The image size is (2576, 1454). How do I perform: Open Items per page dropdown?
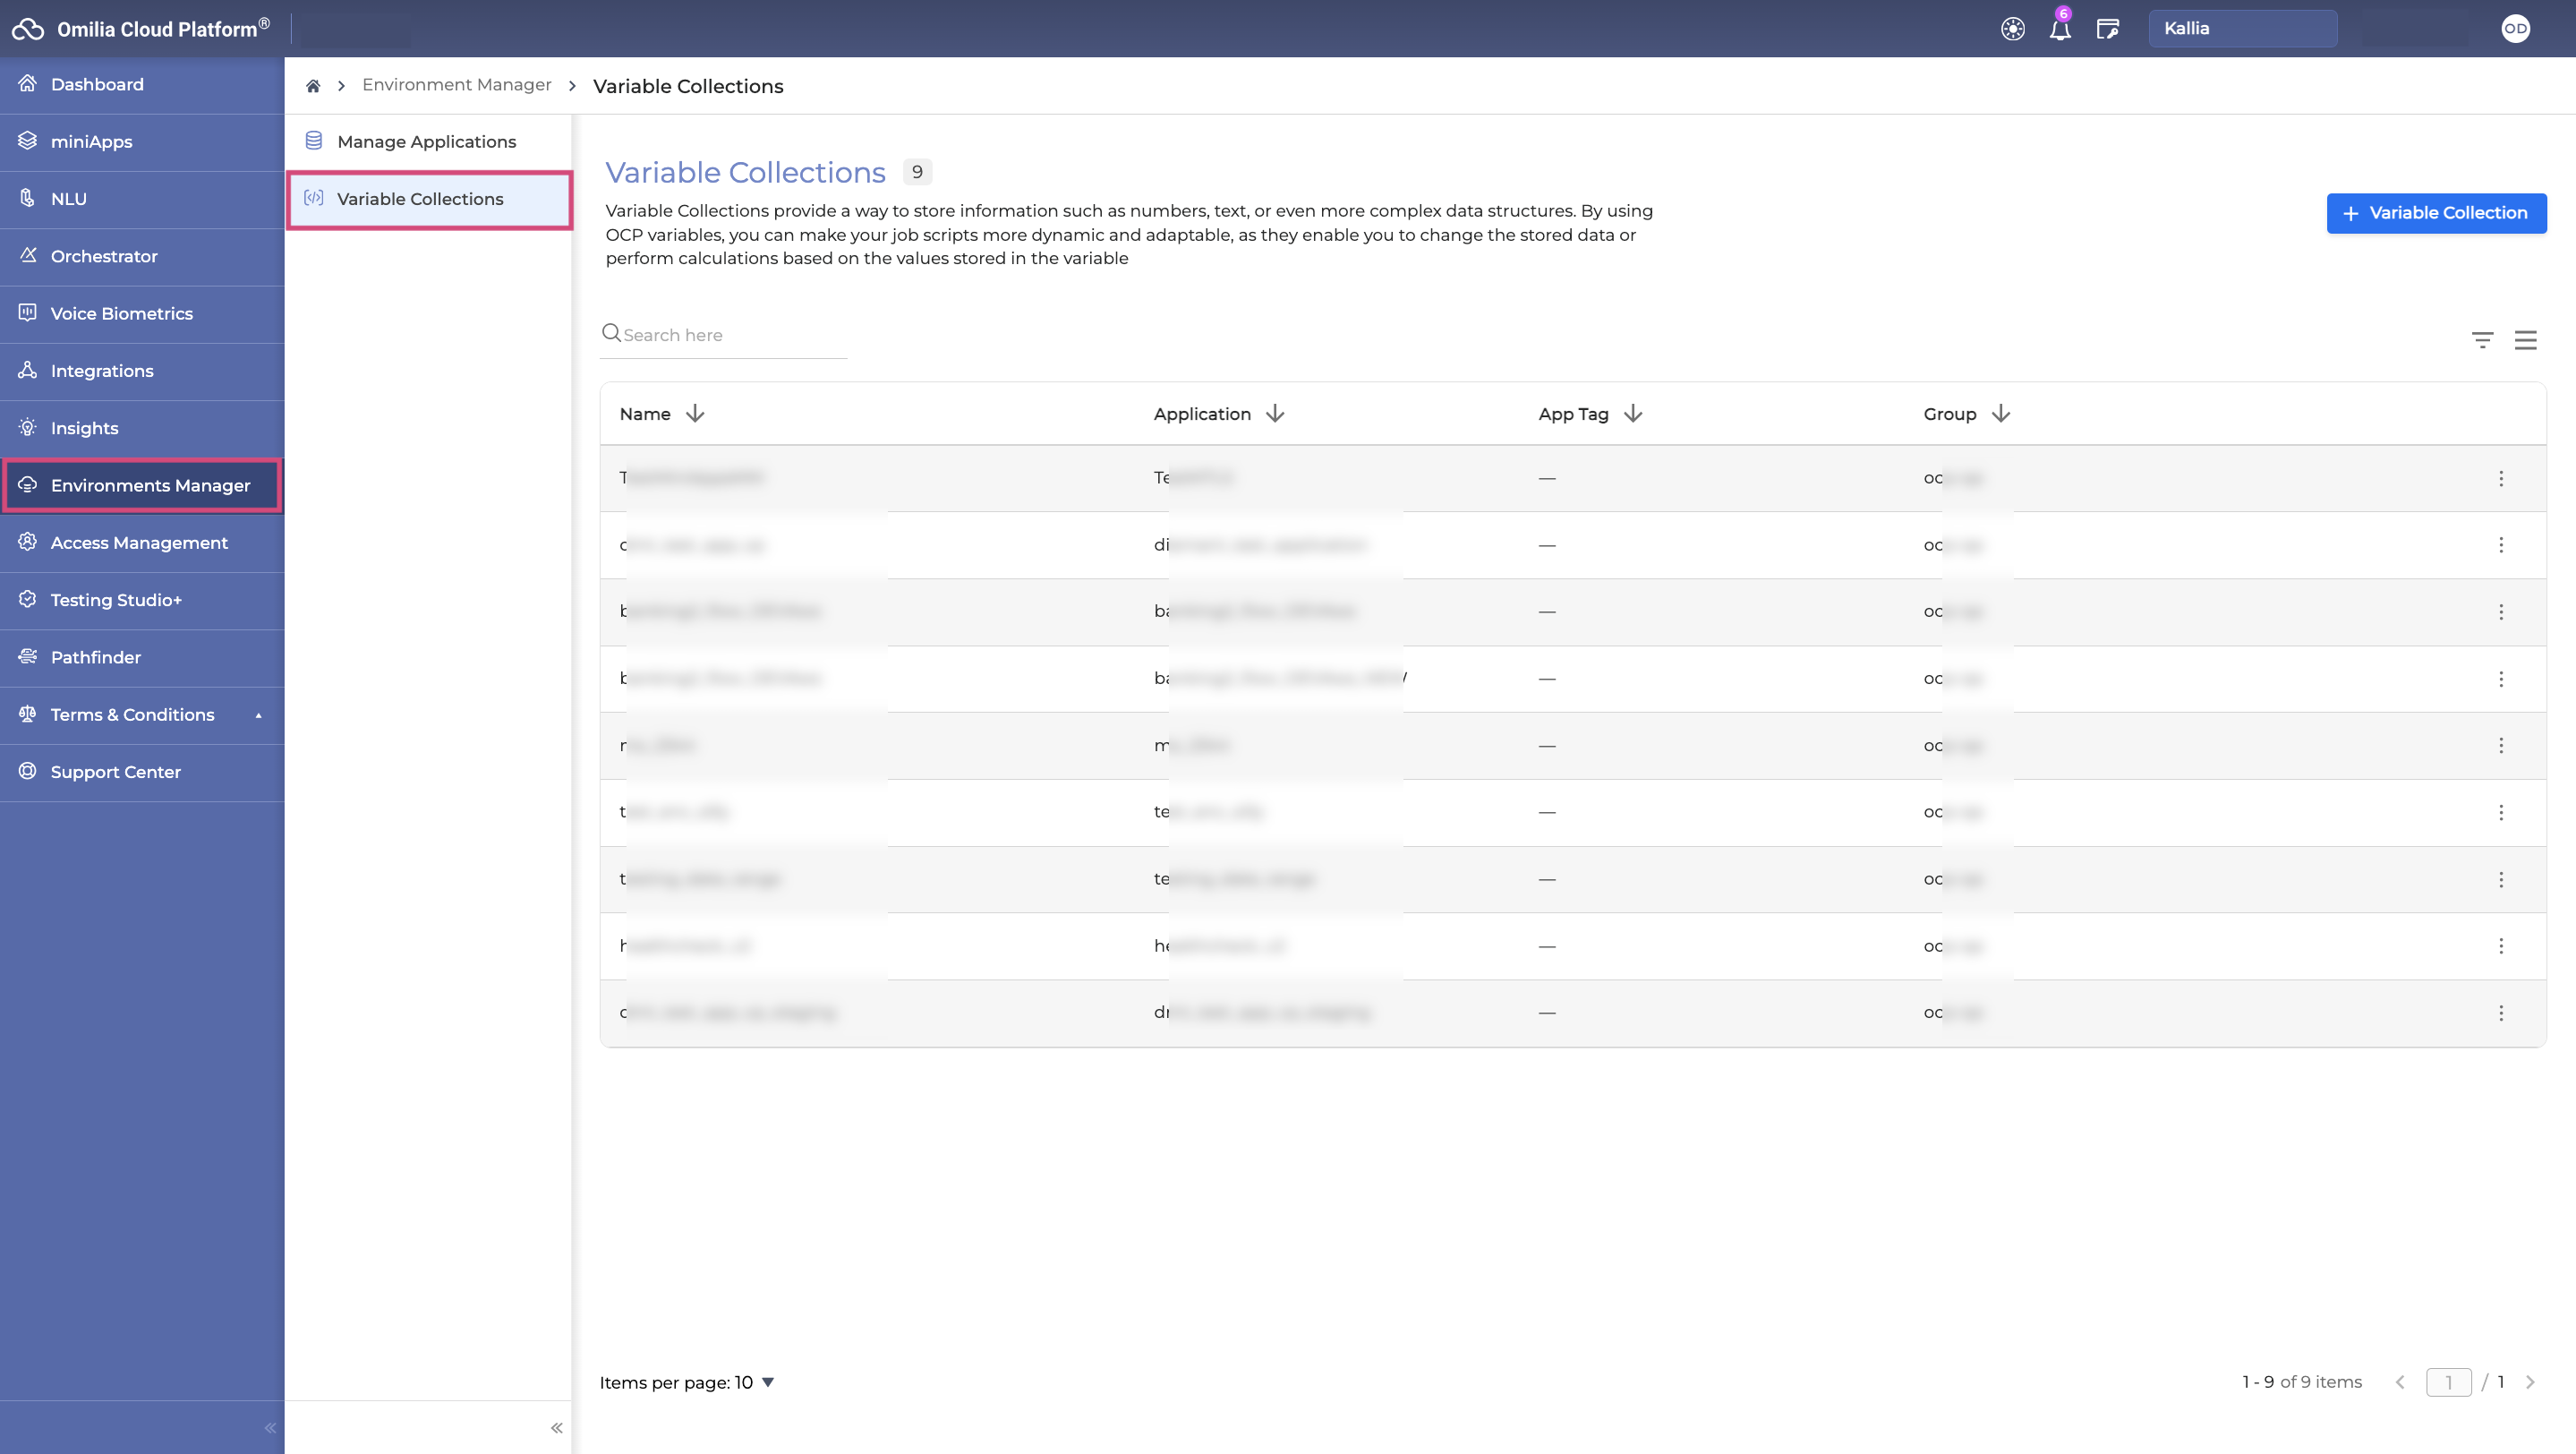click(768, 1382)
